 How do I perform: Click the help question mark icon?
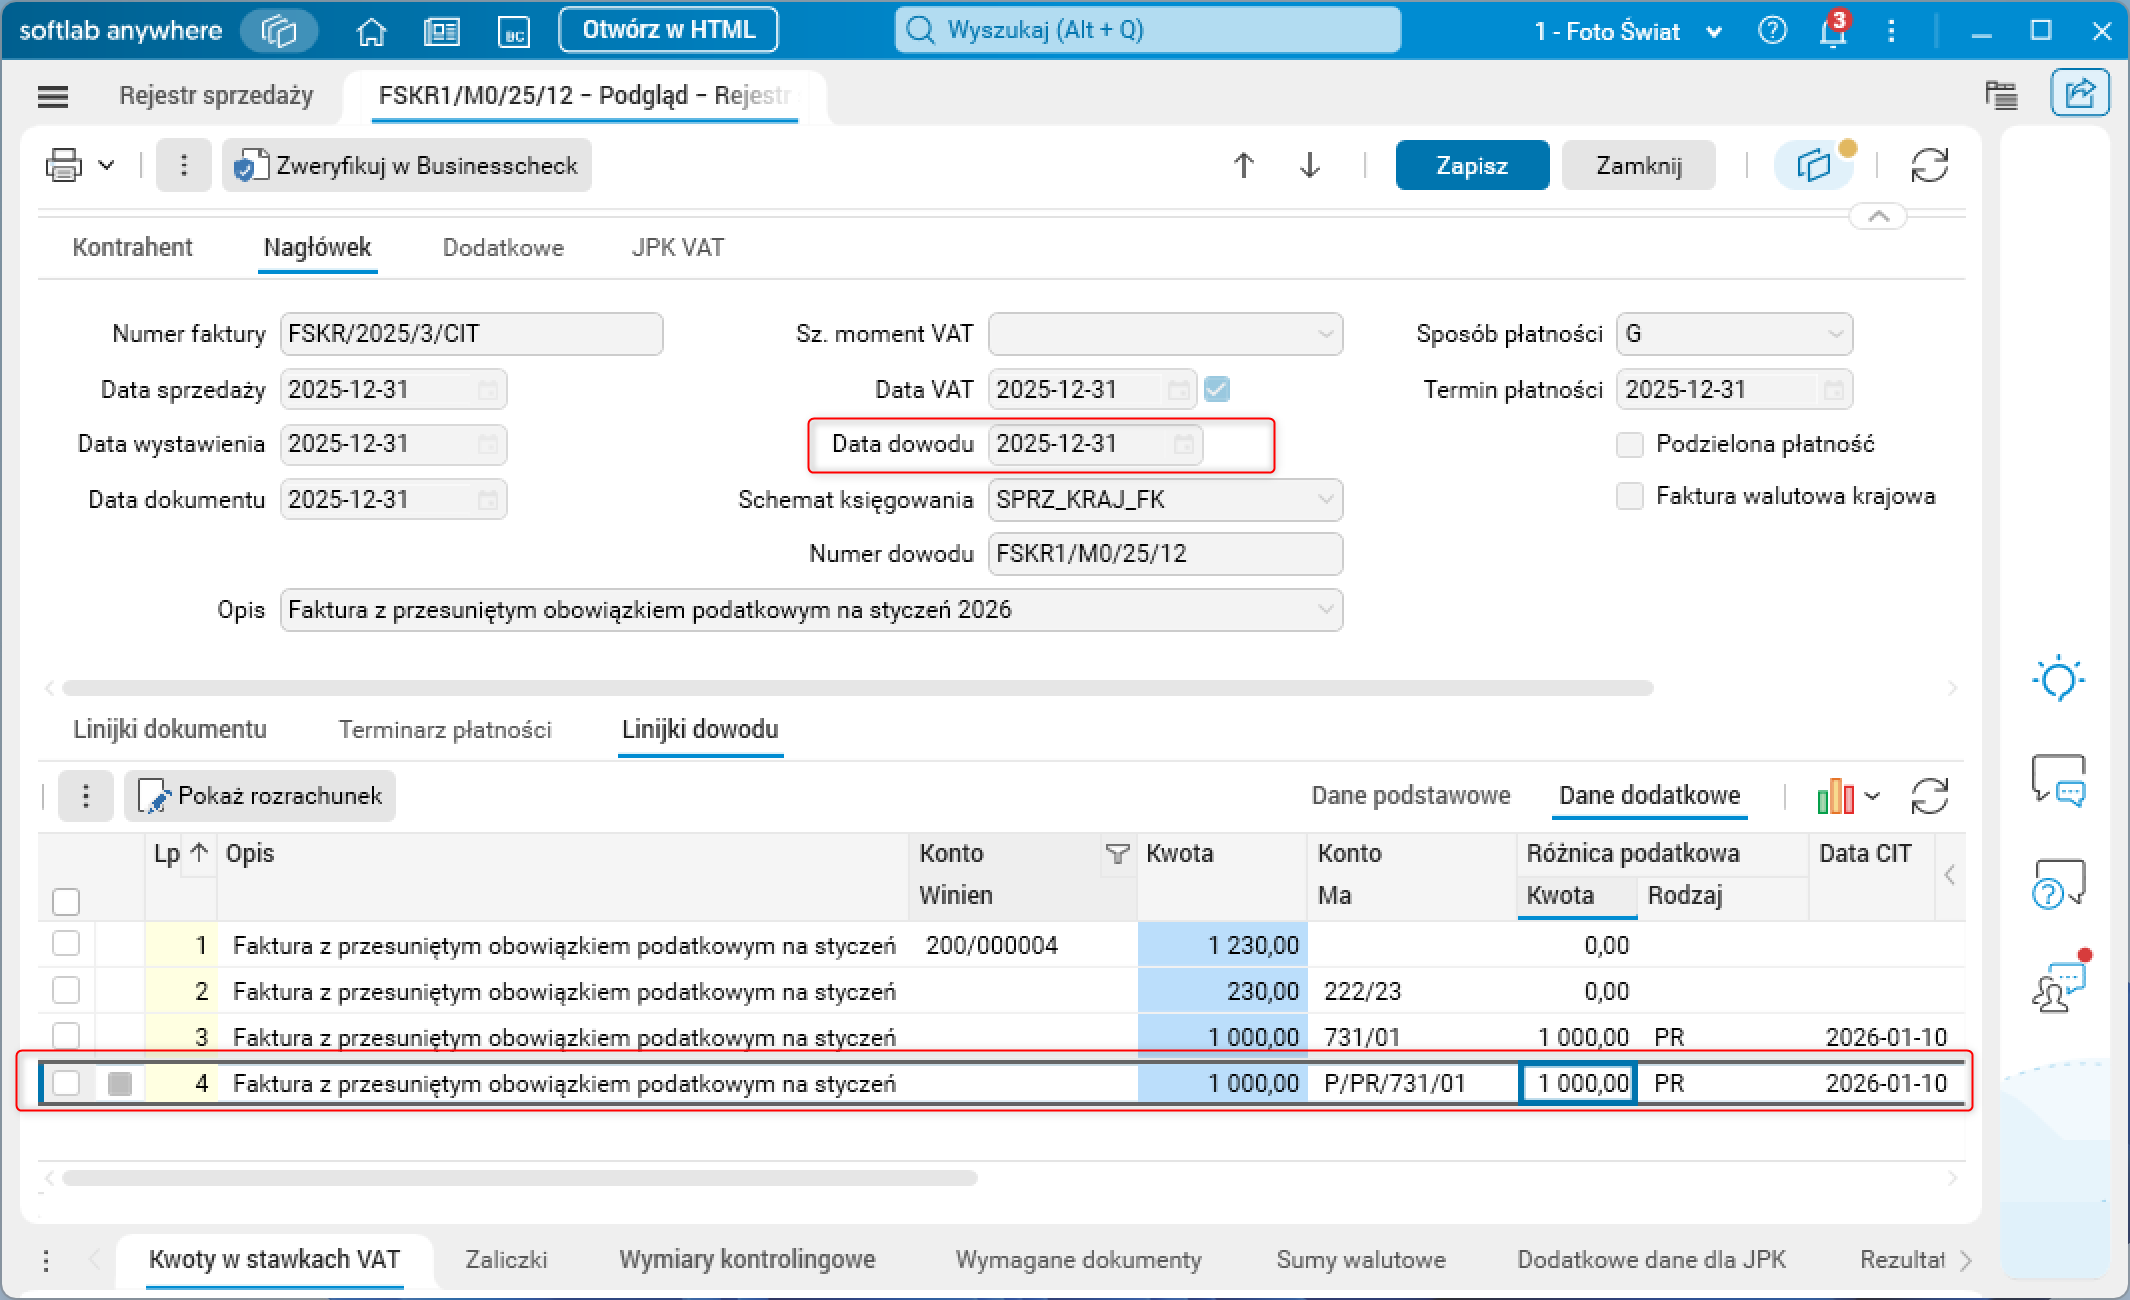pos(1772,31)
